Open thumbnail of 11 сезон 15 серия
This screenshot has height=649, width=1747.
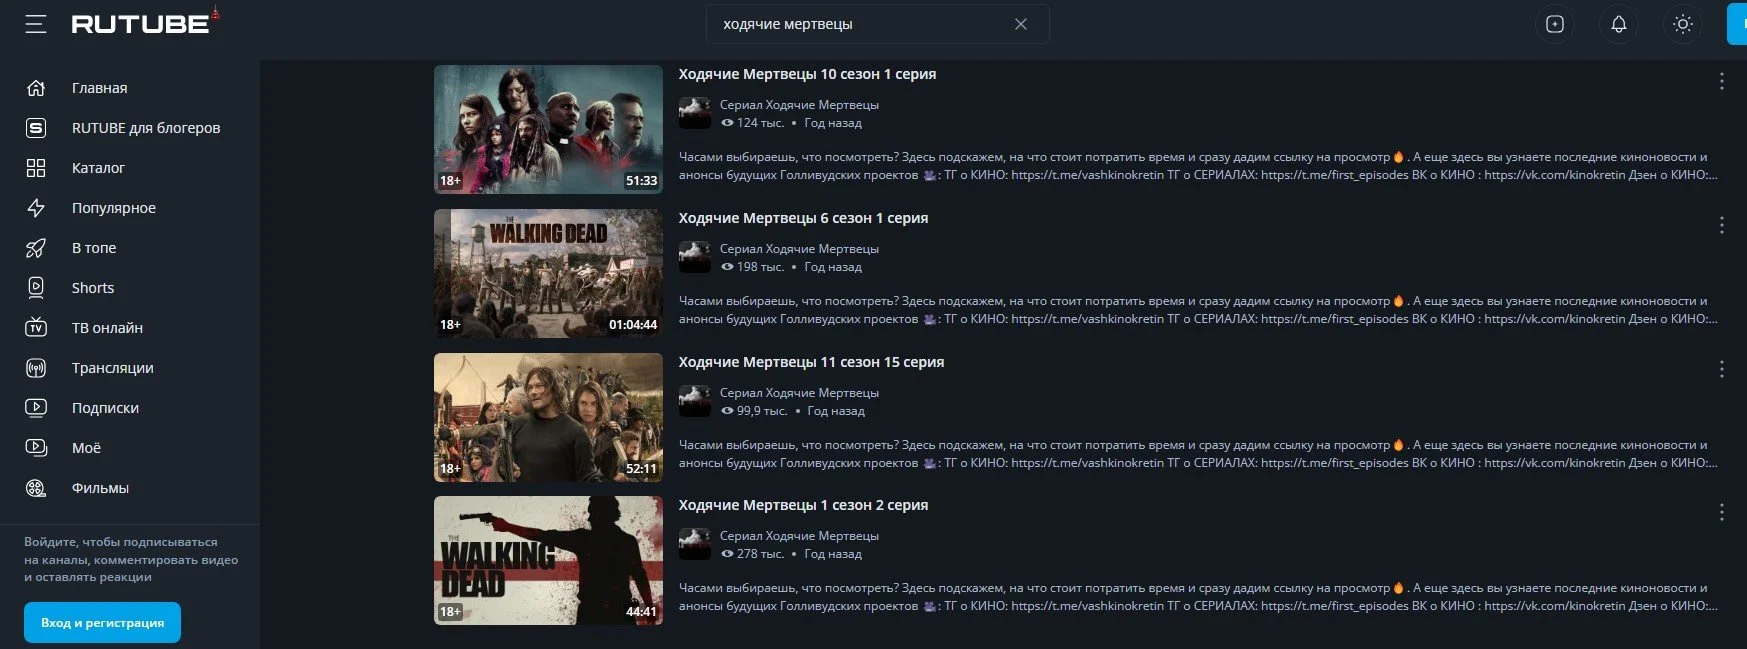548,417
